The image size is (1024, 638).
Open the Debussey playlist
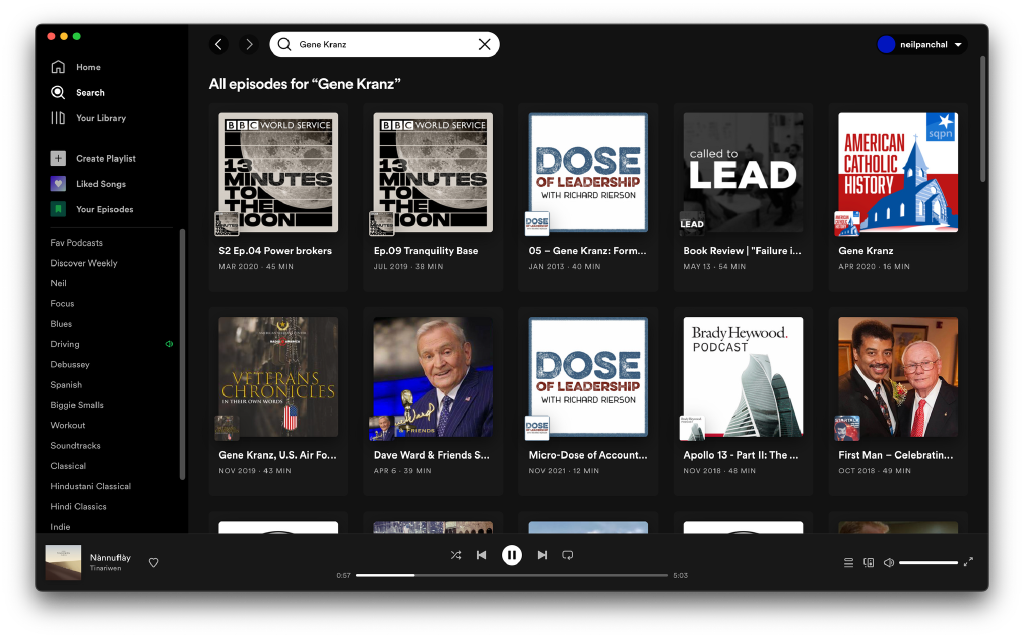coord(70,364)
